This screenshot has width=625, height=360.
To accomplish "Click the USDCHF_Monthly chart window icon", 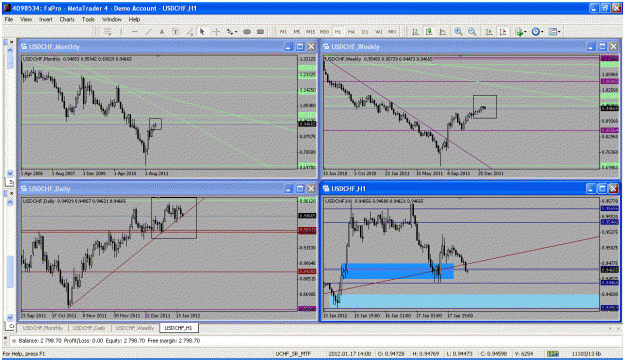I will point(24,47).
